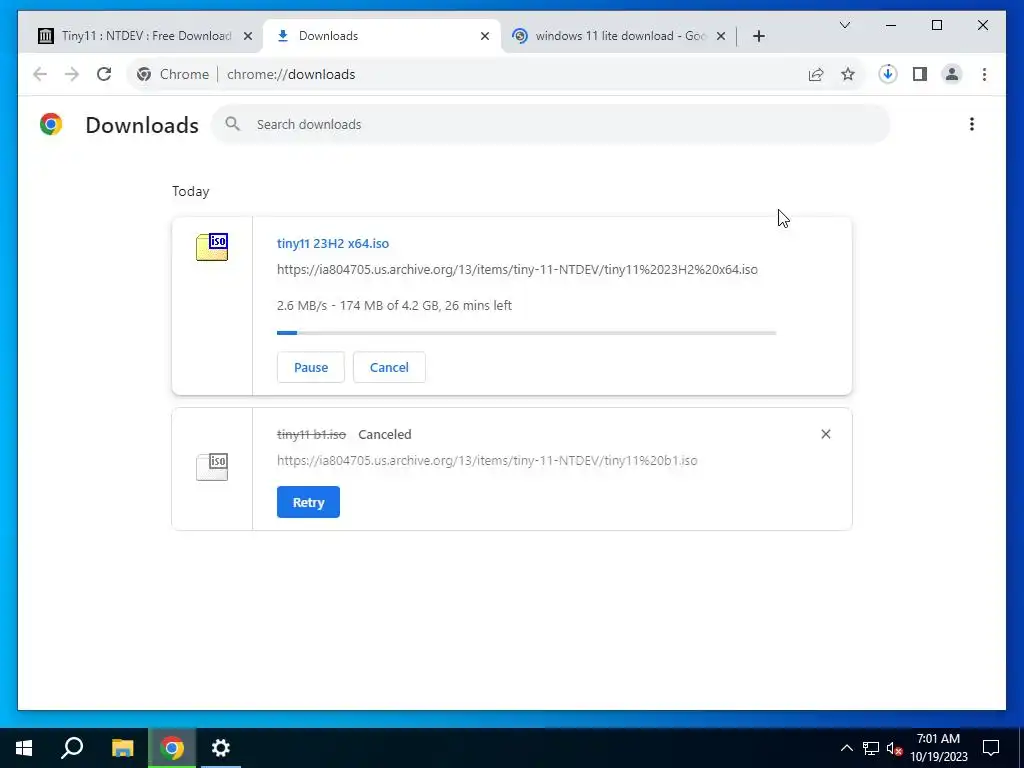Reload the downloads page
This screenshot has width=1024, height=768.
click(x=104, y=74)
